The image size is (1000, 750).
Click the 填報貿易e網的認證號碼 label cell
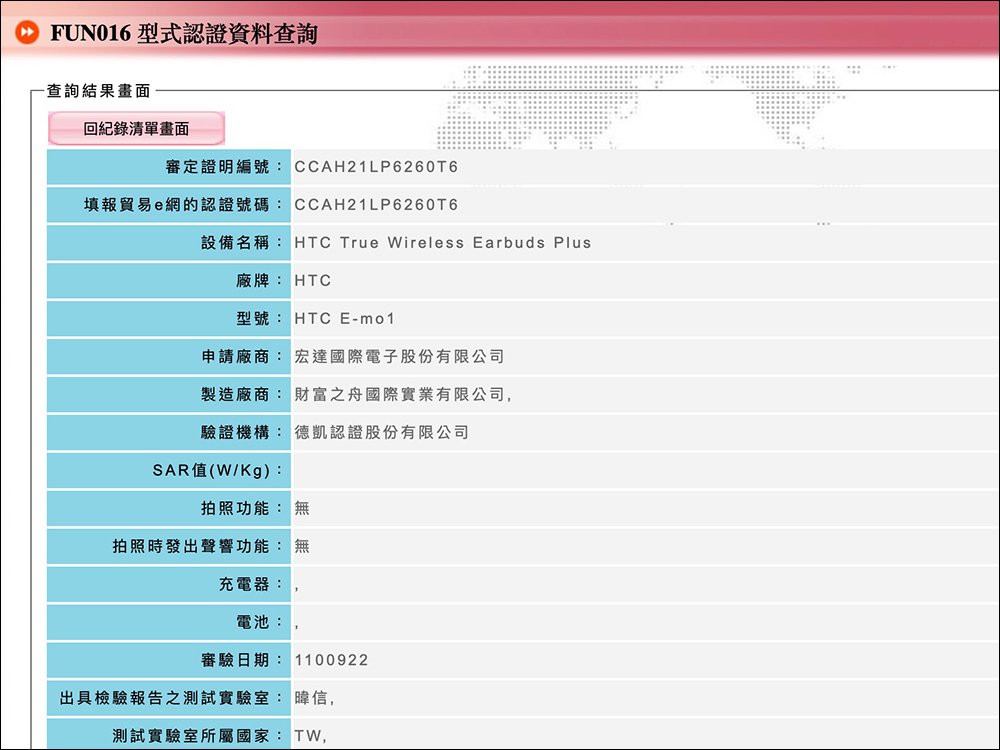point(169,205)
